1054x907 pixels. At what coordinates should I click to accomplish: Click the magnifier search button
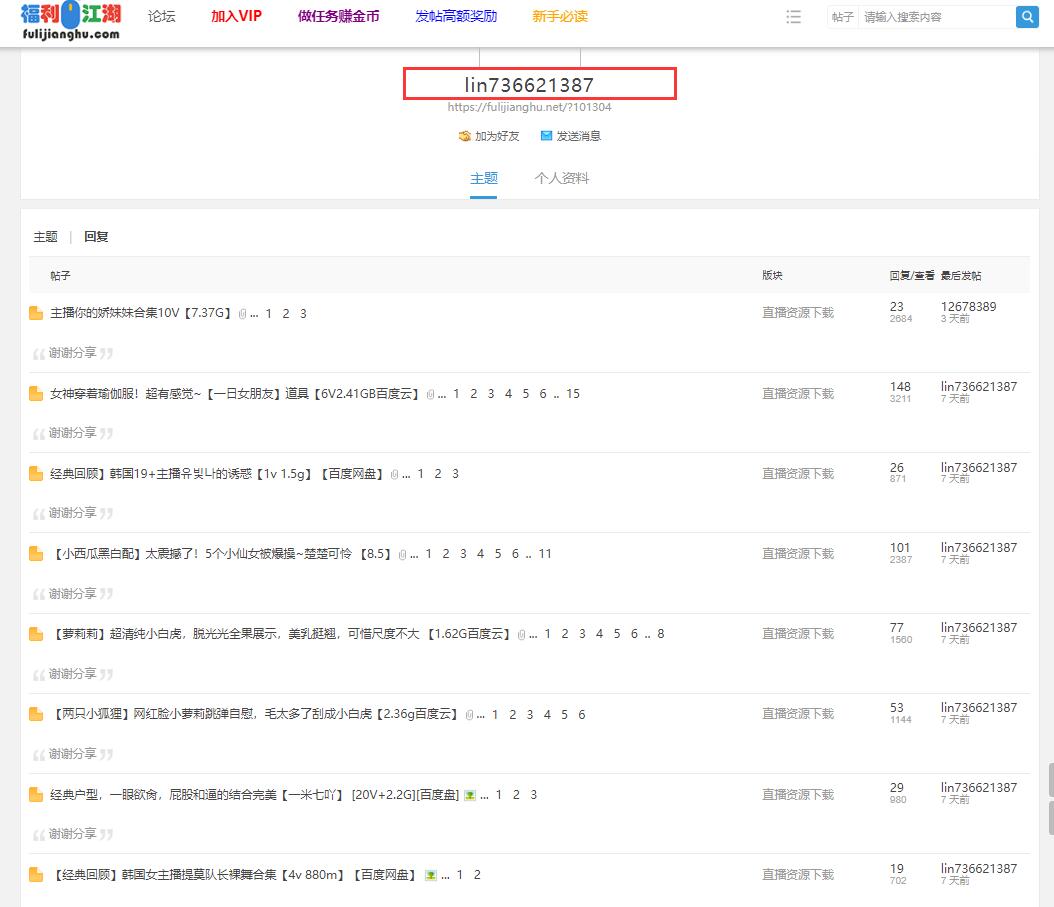coord(1026,17)
